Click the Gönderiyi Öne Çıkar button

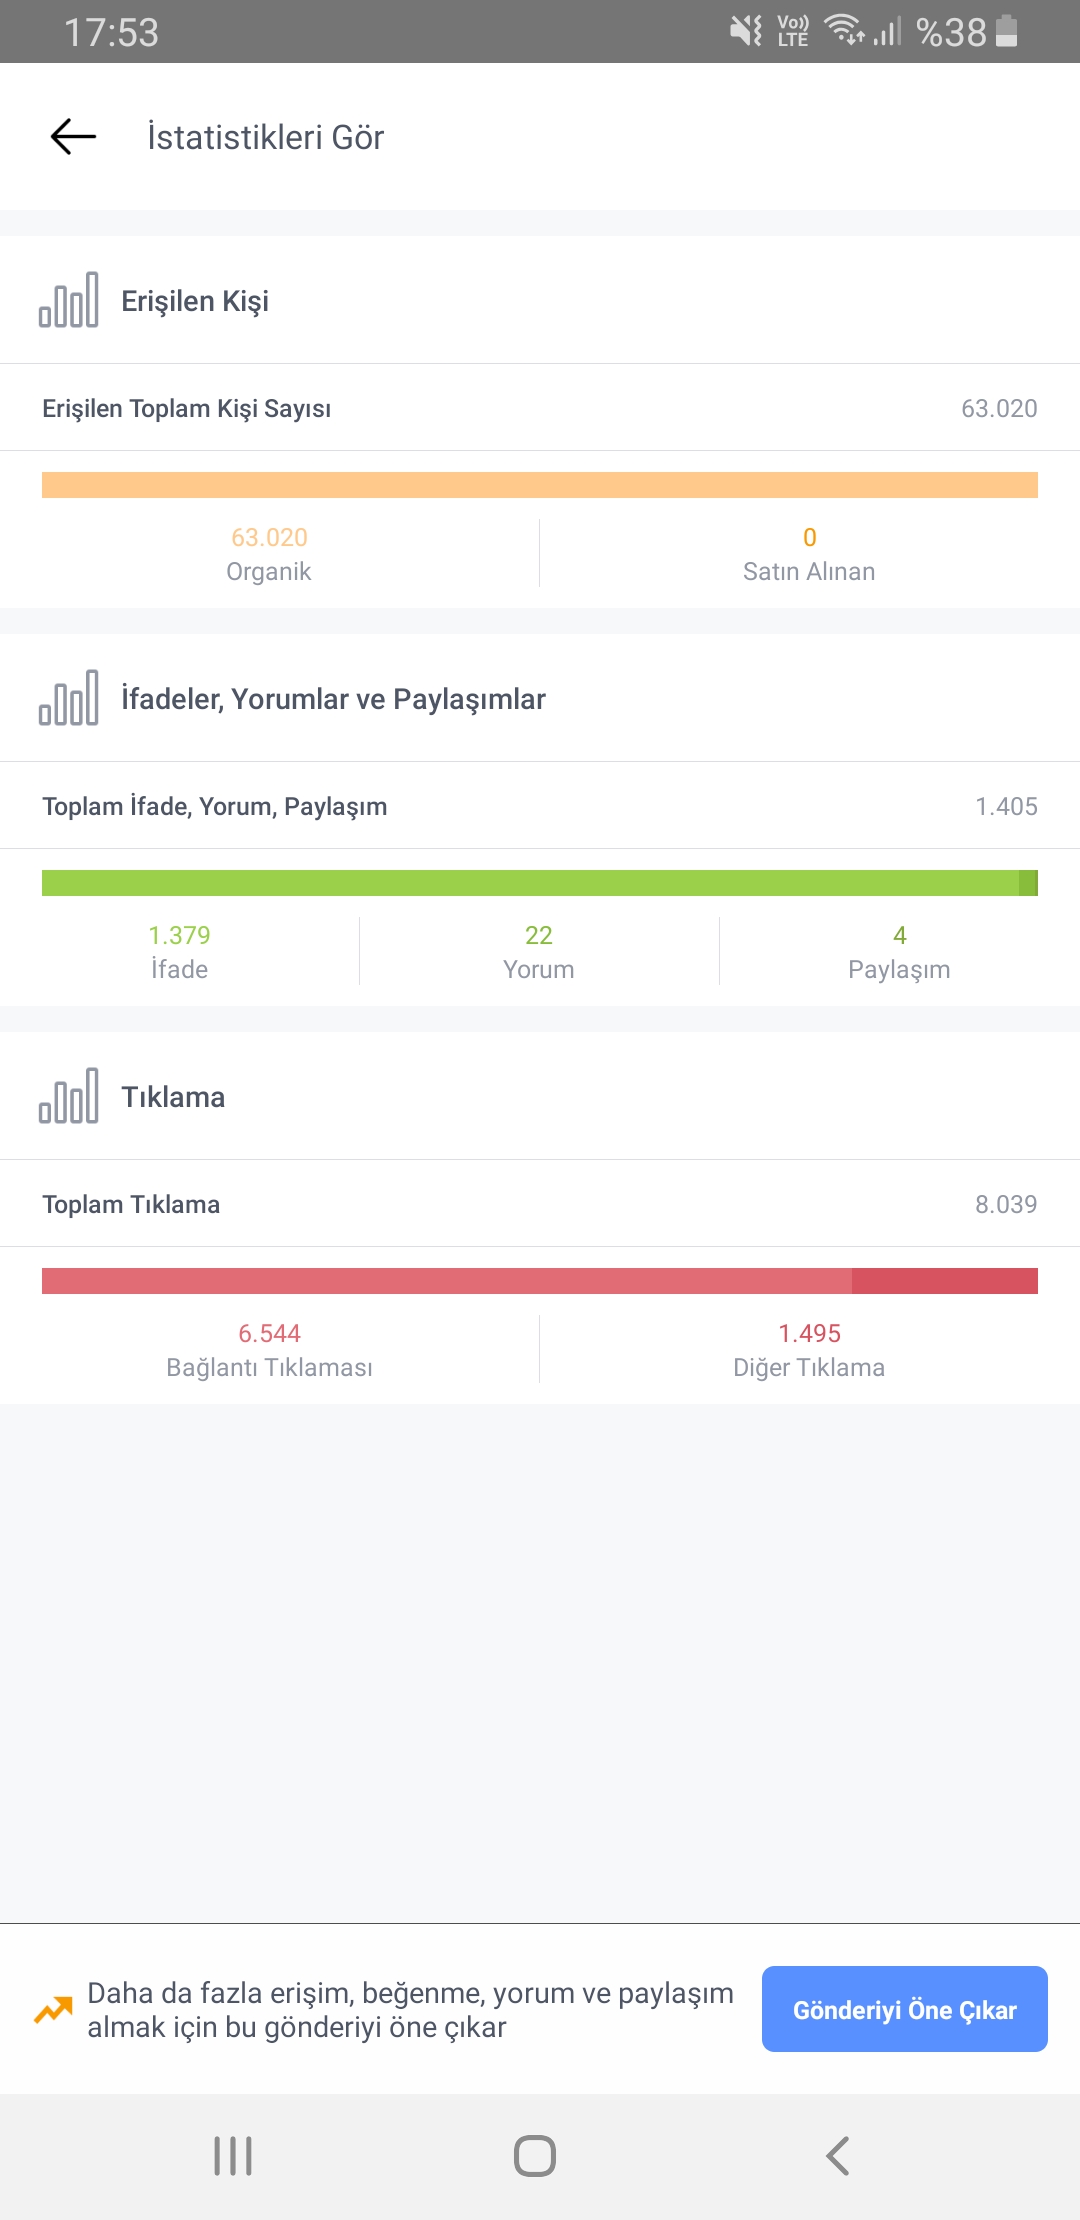coord(905,2009)
